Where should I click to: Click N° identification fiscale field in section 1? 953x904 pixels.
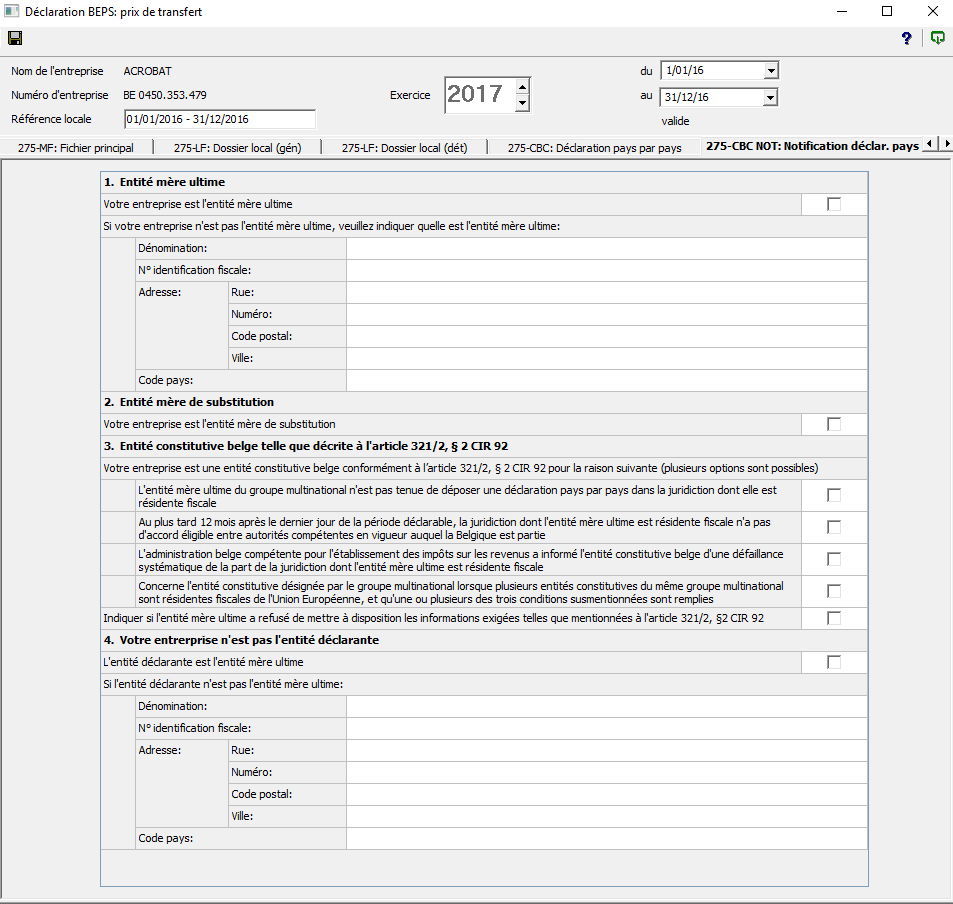[x=607, y=271]
